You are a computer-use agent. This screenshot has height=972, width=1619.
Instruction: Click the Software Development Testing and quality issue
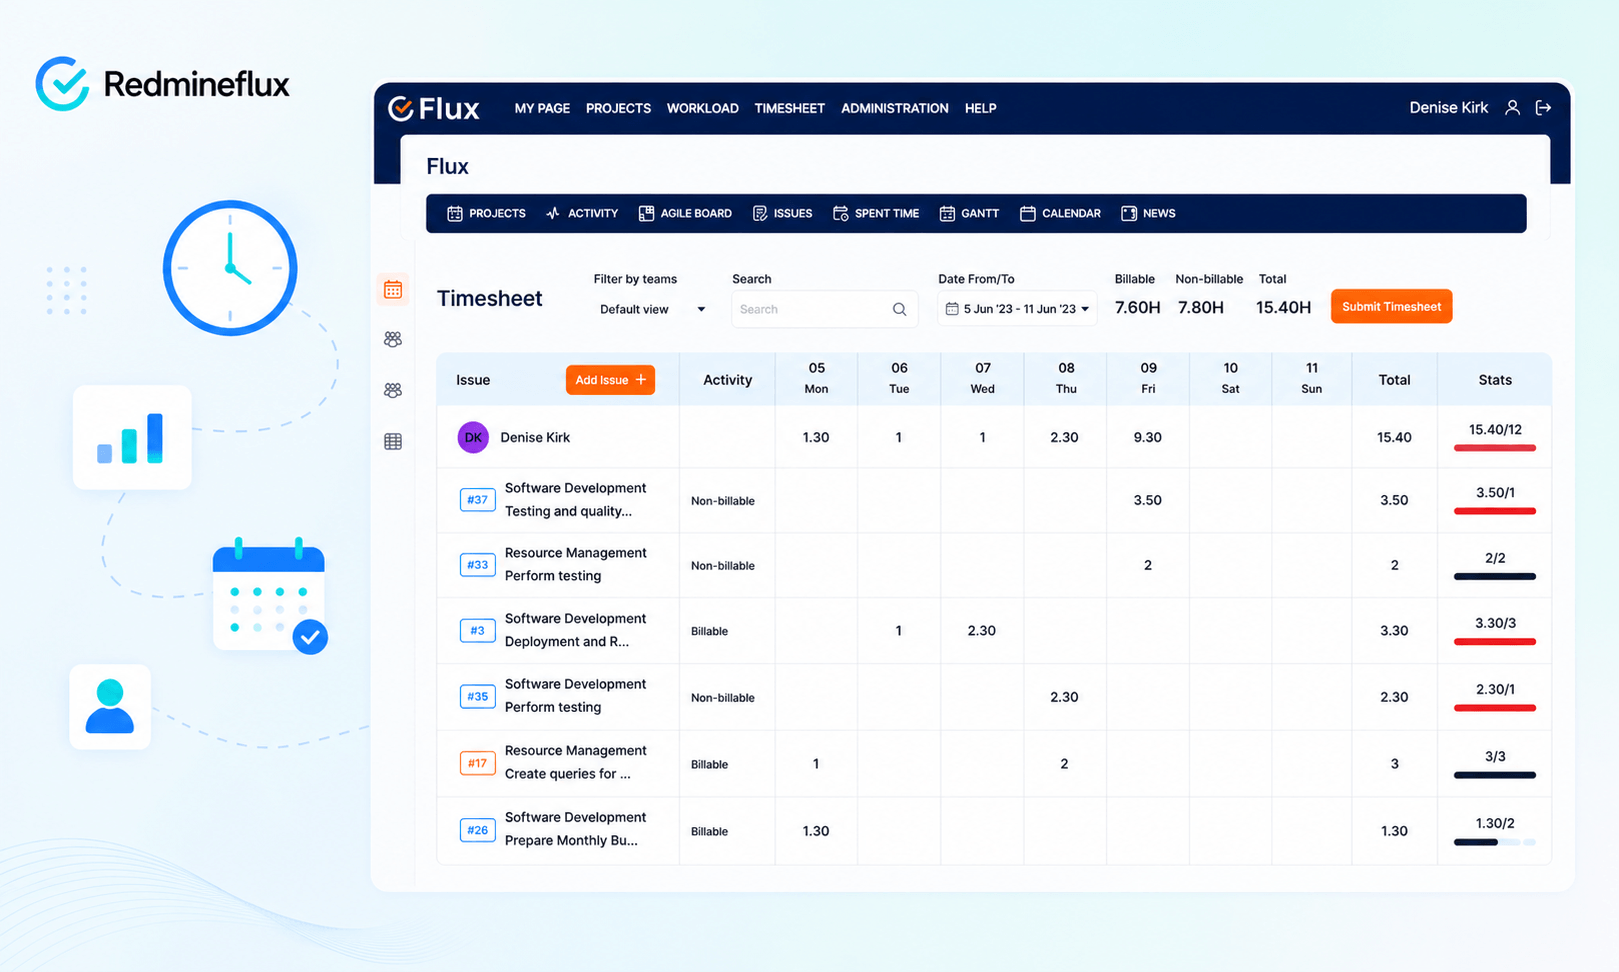coord(575,500)
